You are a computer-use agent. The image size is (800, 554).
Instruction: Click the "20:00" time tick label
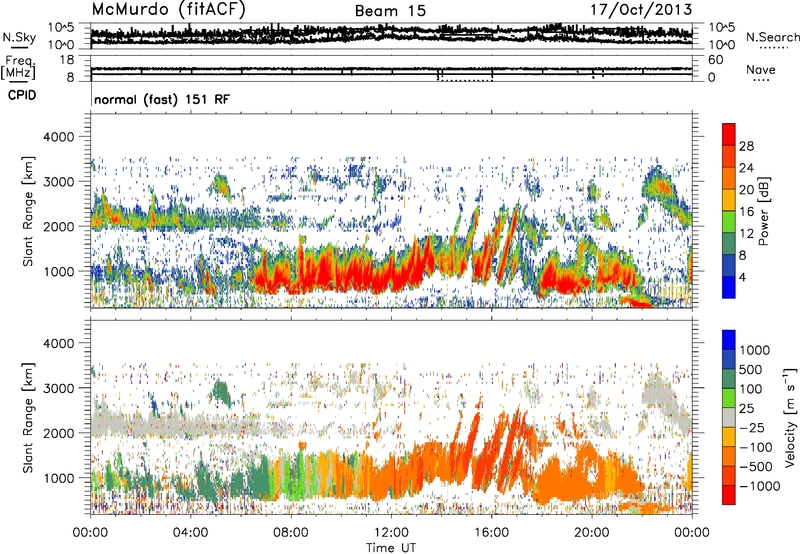[x=591, y=533]
